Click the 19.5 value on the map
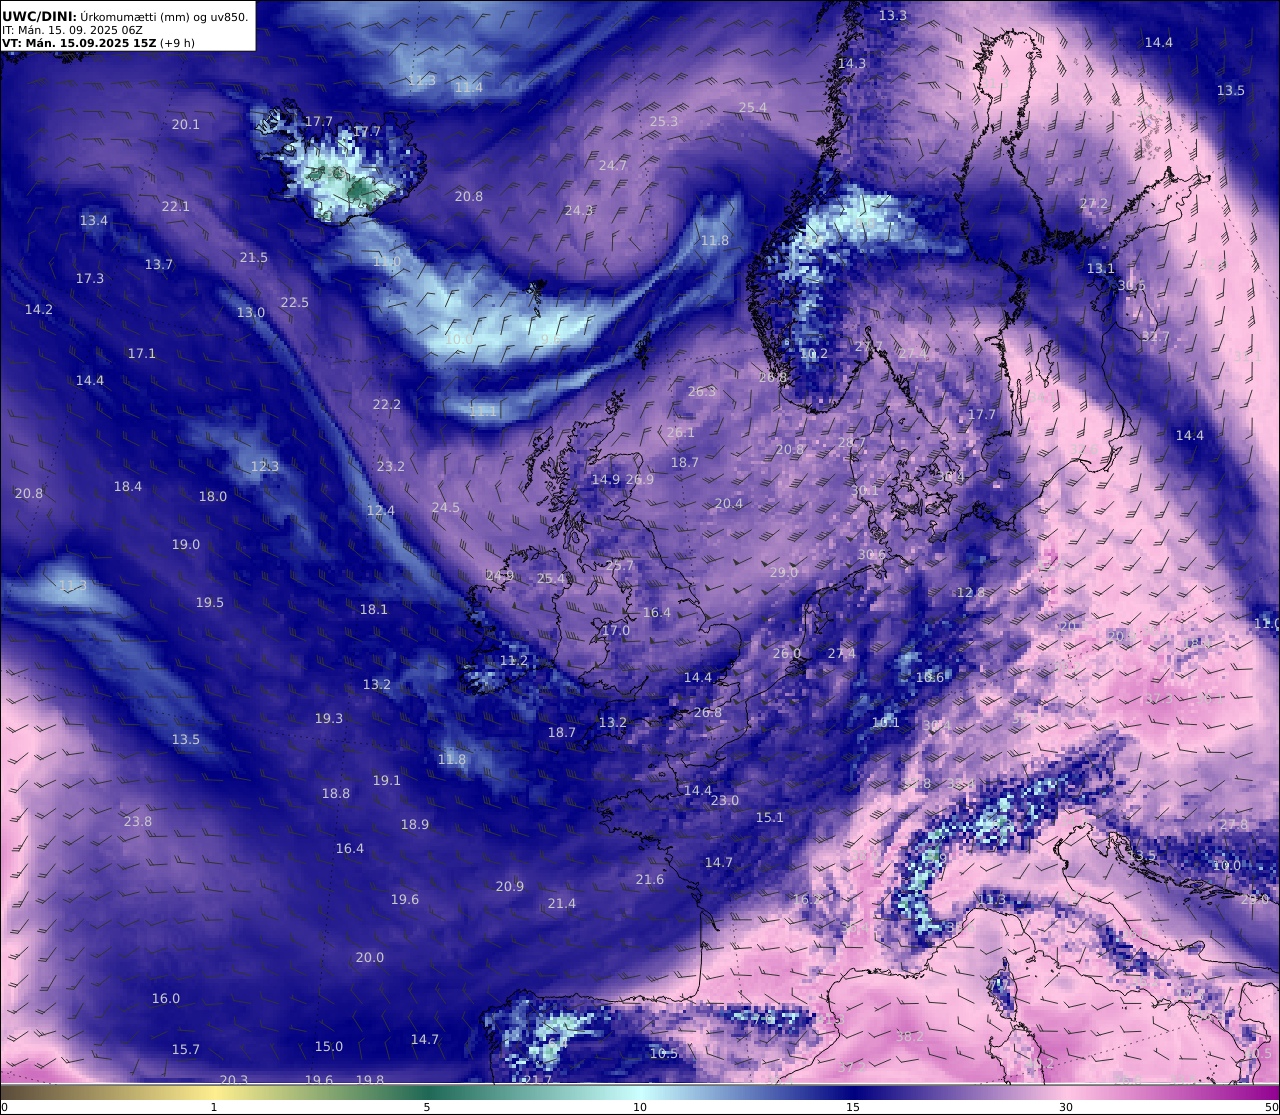The width and height of the screenshot is (1280, 1115). pos(210,603)
